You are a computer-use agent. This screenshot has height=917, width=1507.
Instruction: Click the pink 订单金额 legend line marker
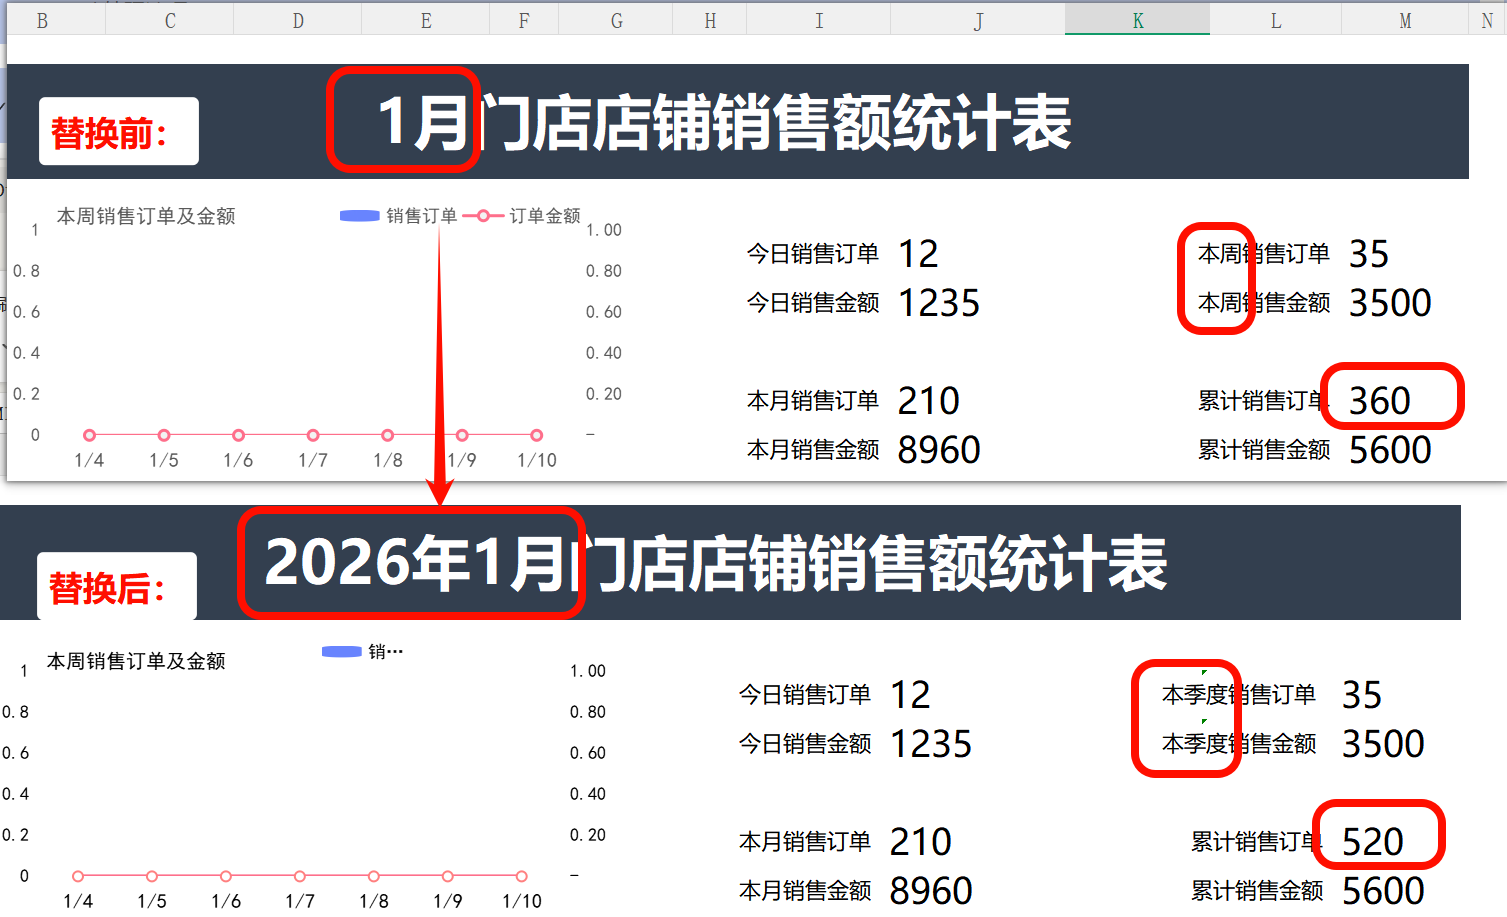(483, 214)
